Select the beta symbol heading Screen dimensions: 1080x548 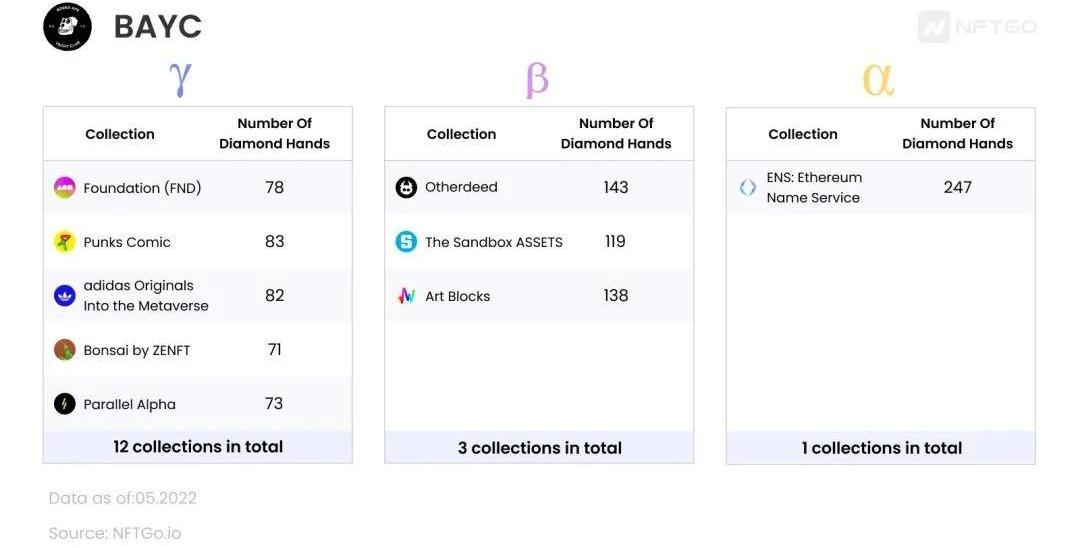tap(537, 81)
